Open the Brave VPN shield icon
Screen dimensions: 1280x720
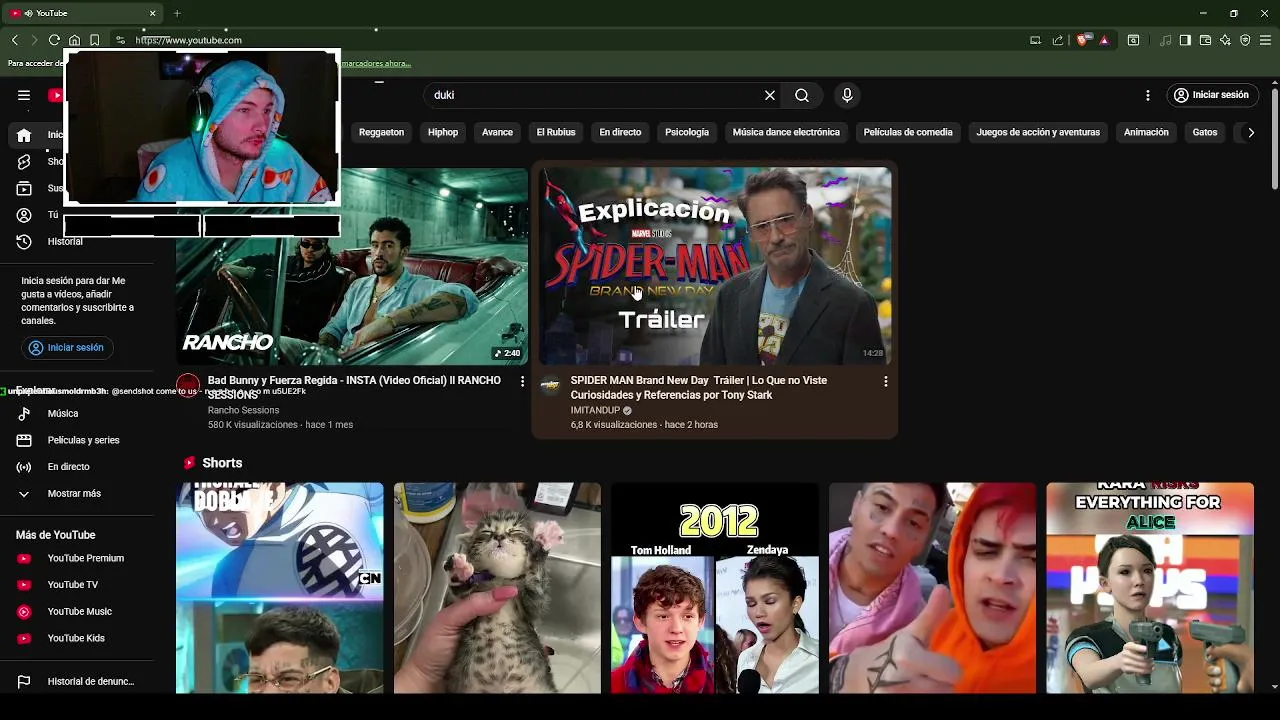[1245, 40]
